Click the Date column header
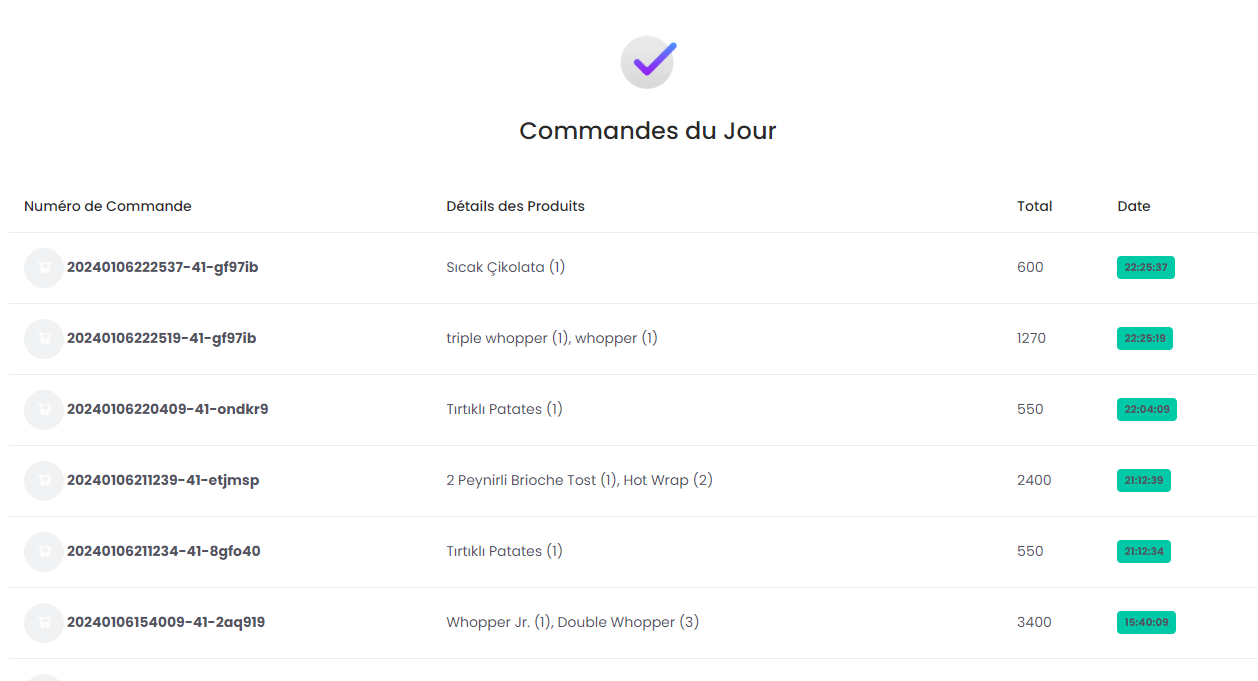Image resolution: width=1258 pixels, height=681 pixels. (x=1134, y=206)
